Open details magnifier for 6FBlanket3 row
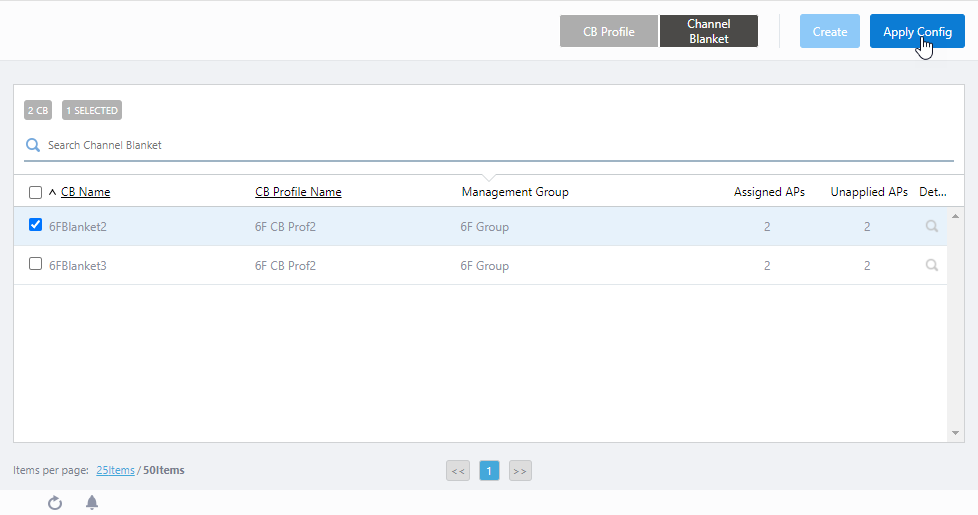 tap(932, 266)
